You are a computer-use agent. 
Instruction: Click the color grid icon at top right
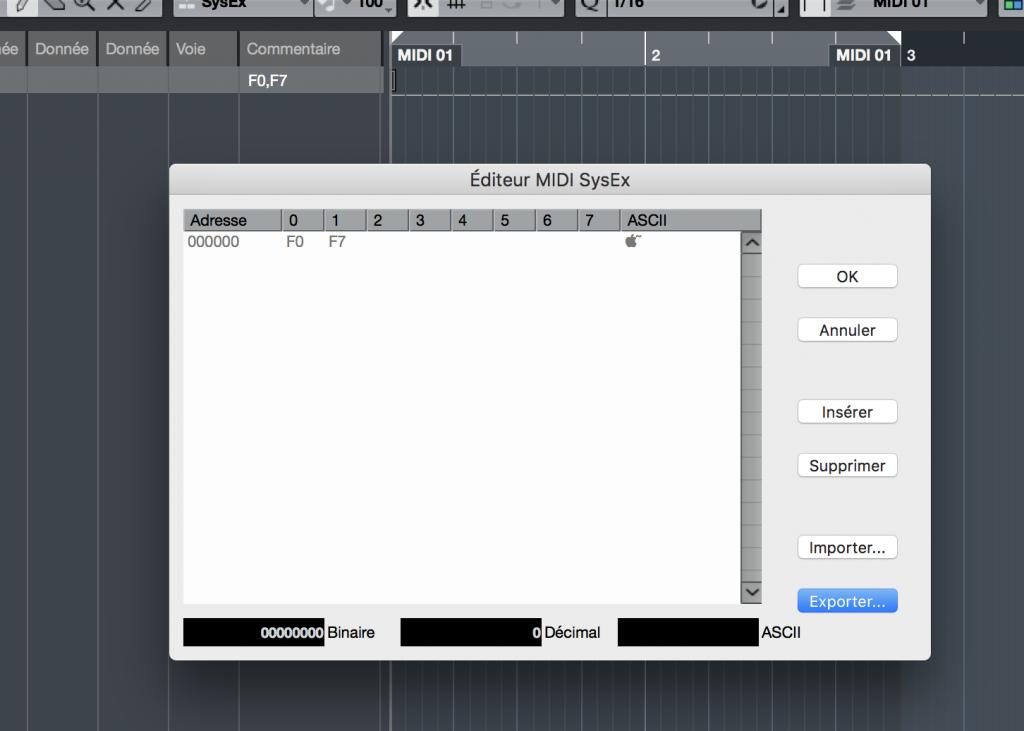point(1012,4)
